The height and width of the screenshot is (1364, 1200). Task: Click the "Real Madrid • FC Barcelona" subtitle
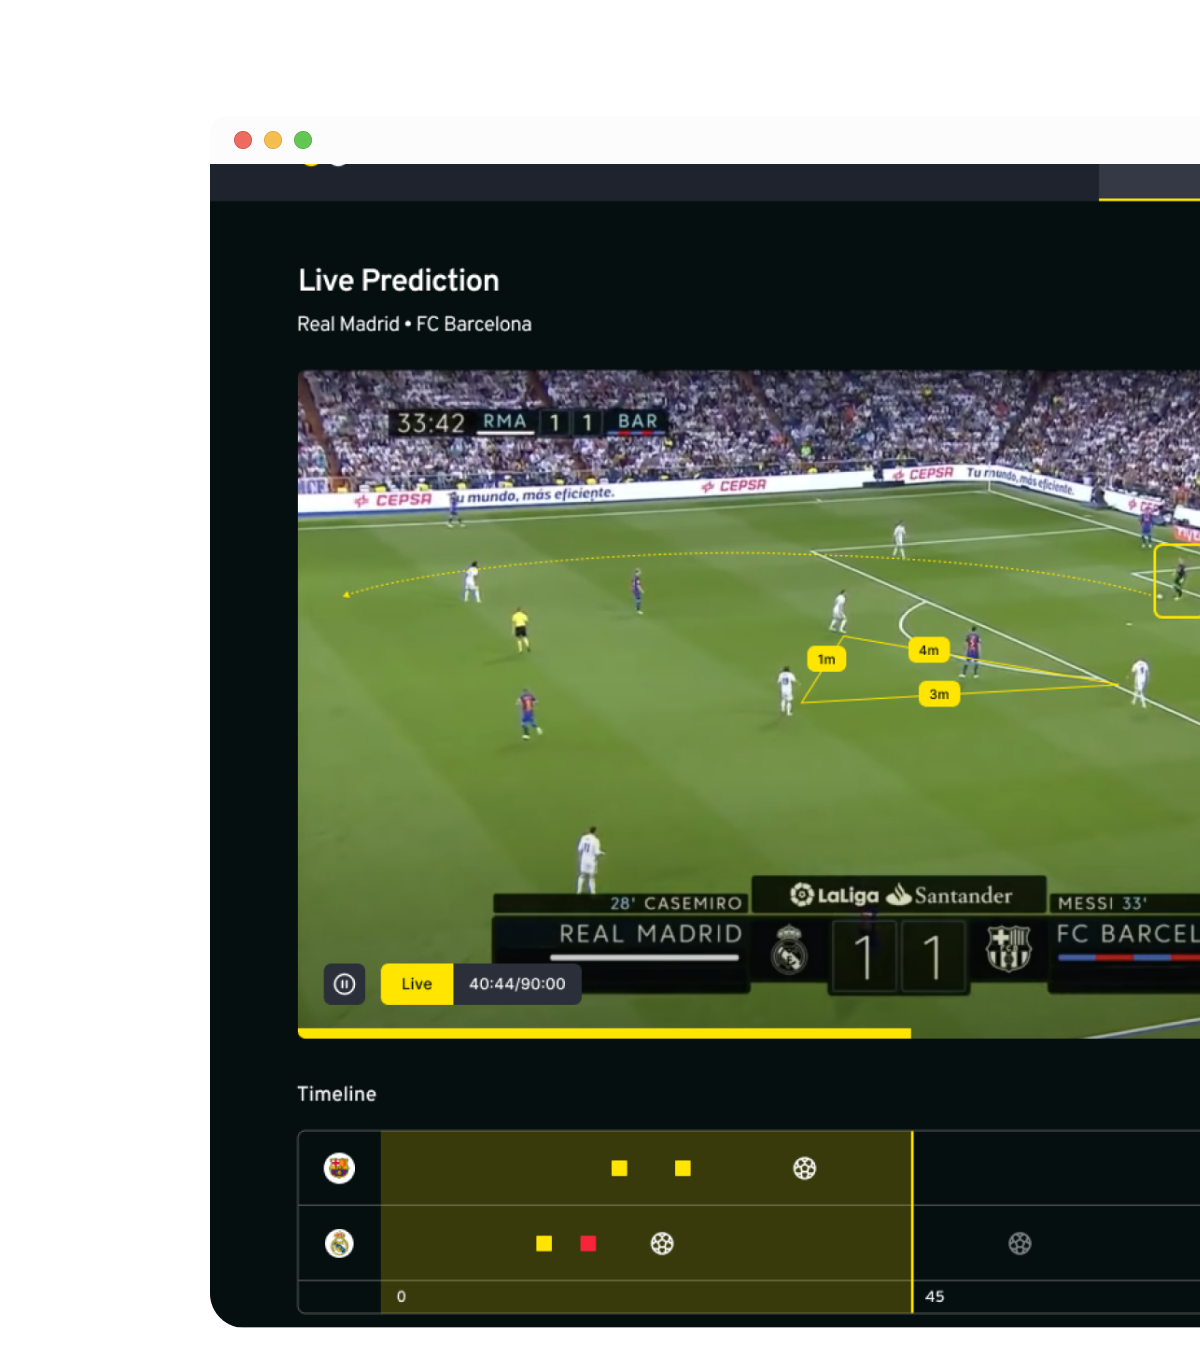click(x=414, y=324)
